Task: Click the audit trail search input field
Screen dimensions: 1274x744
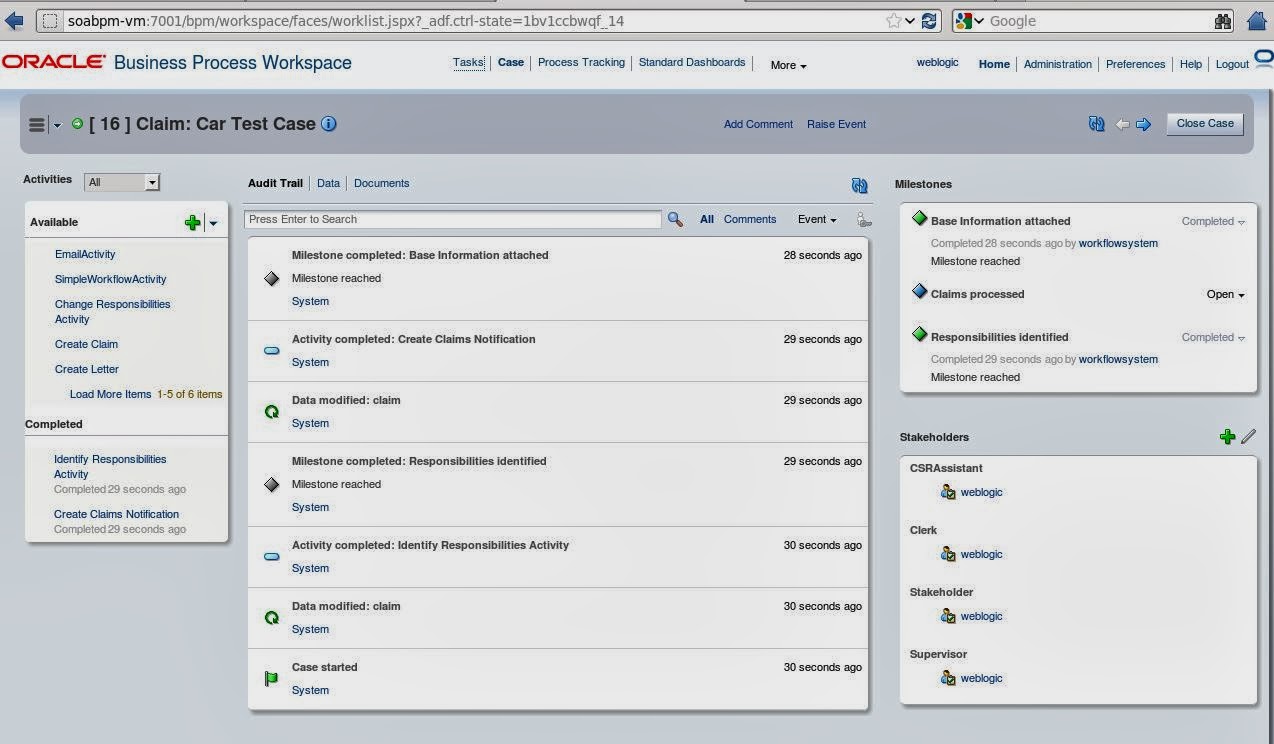Action: tap(450, 219)
